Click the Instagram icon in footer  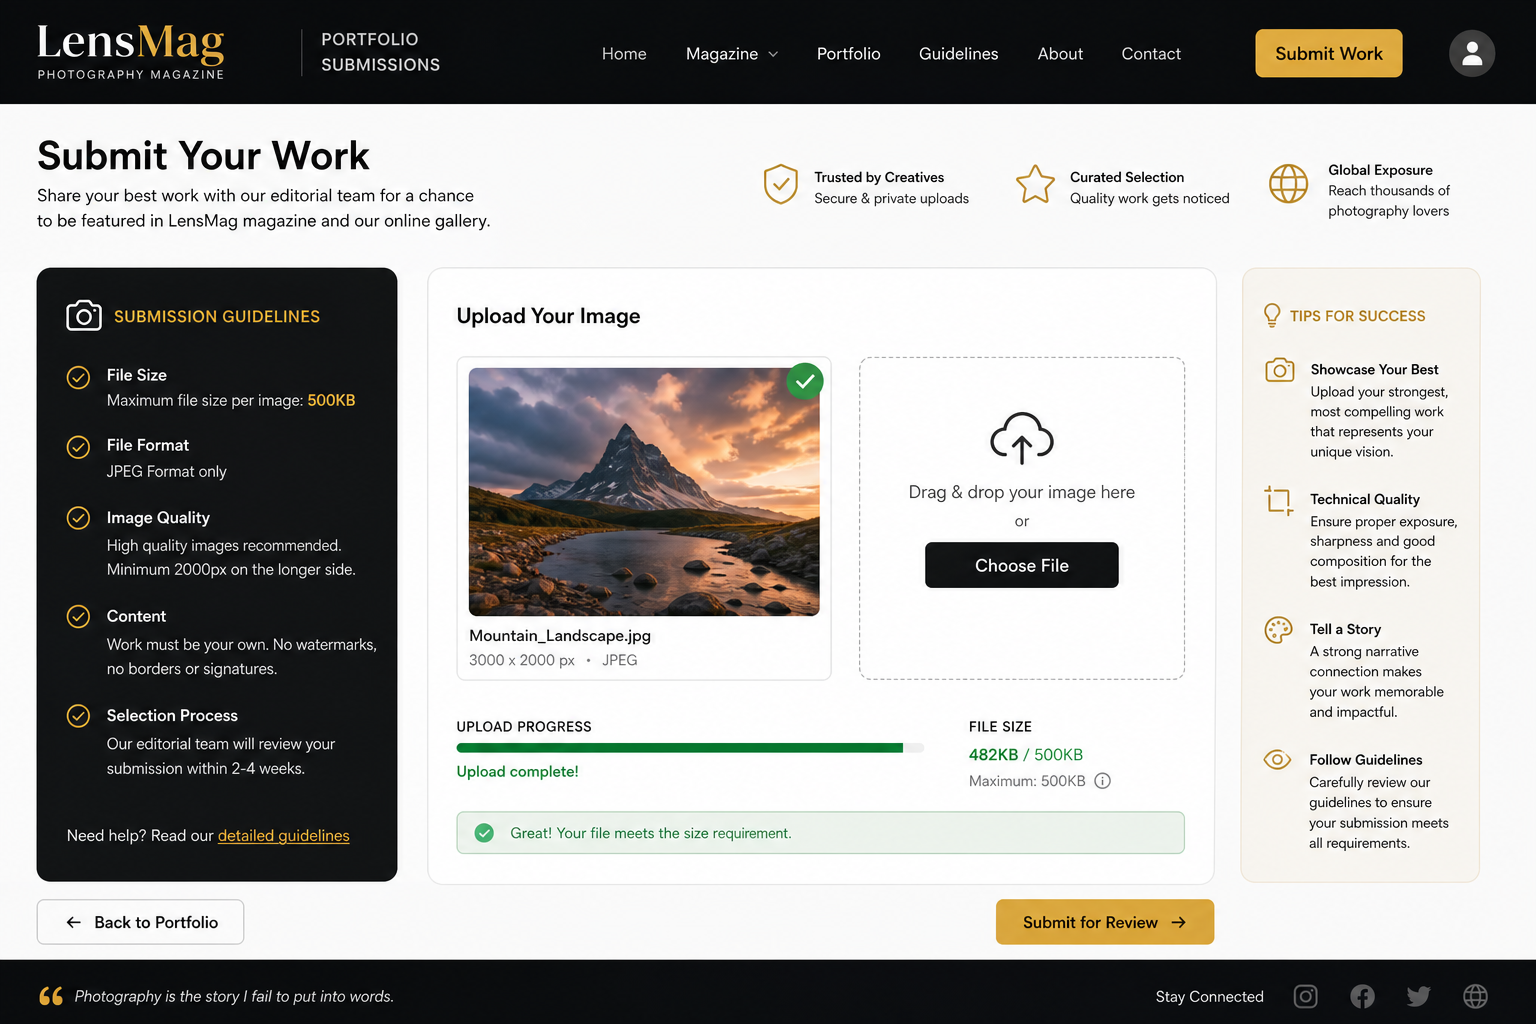[x=1305, y=996]
